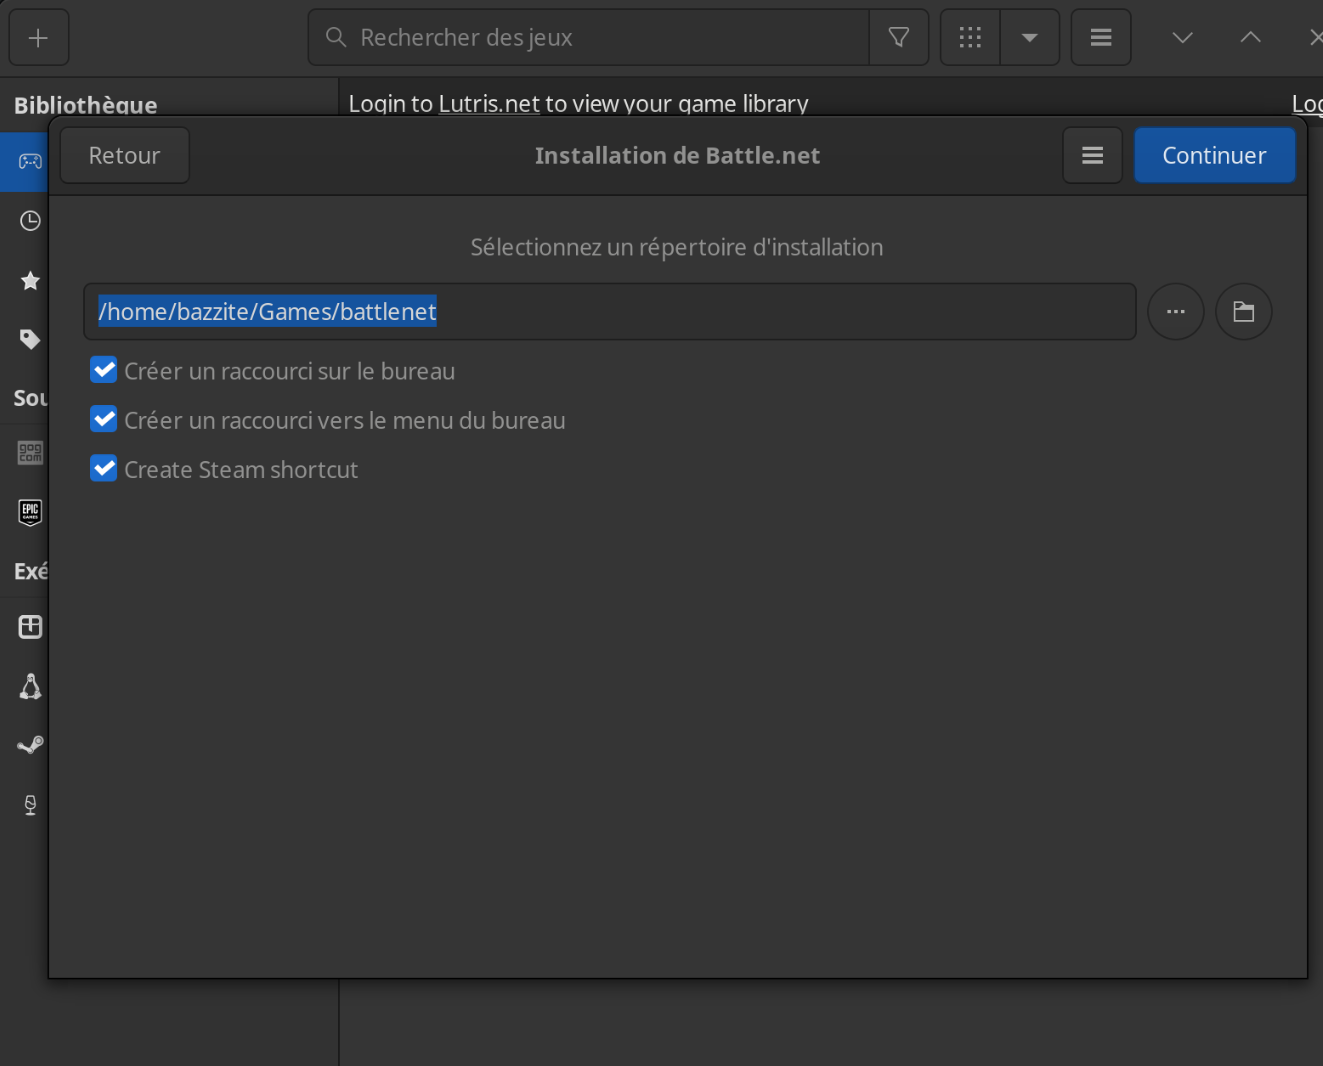Click the install directory path field
The image size is (1323, 1066).
click(610, 312)
